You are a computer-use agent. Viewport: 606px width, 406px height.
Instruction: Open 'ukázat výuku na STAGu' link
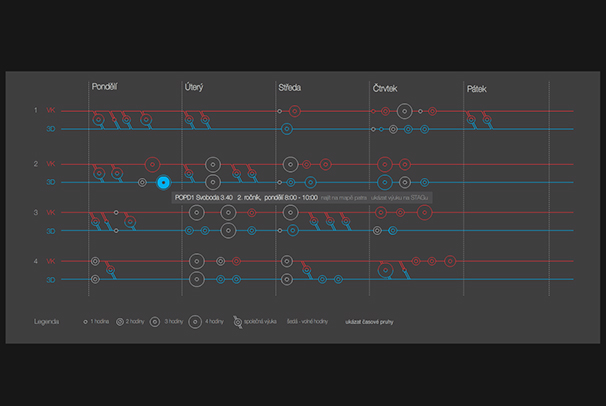coord(393,198)
